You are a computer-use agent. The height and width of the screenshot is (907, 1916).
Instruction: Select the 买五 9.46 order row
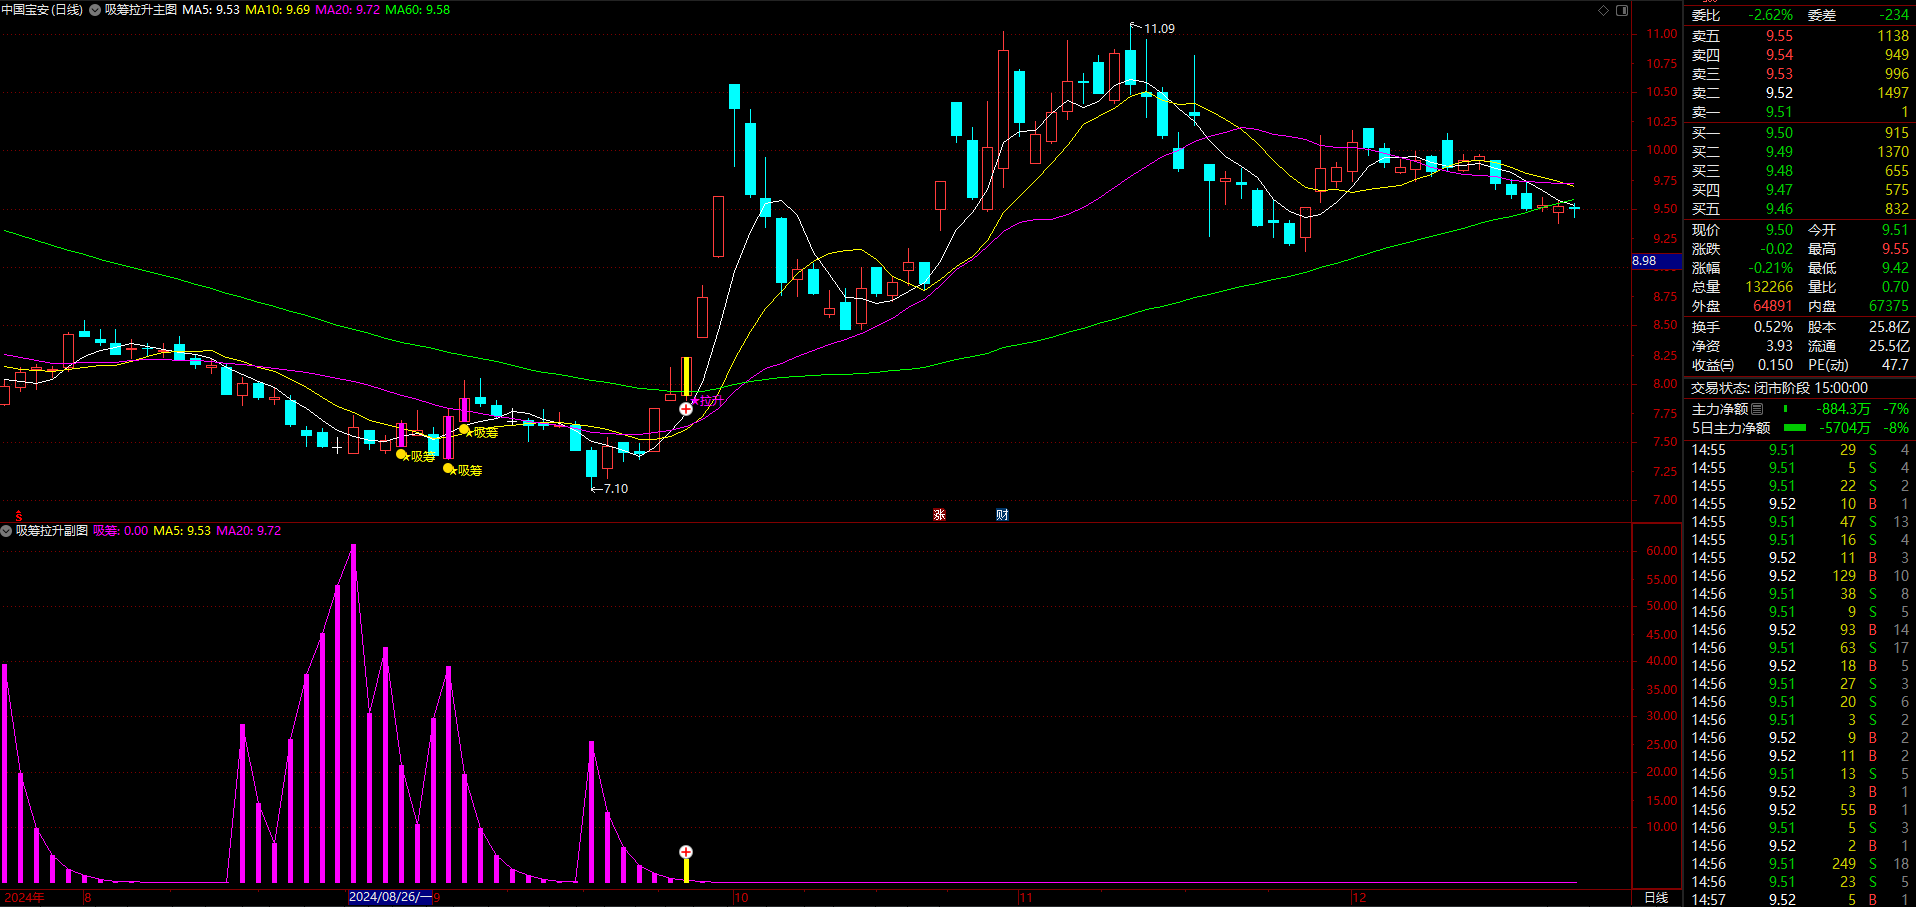point(1800,209)
